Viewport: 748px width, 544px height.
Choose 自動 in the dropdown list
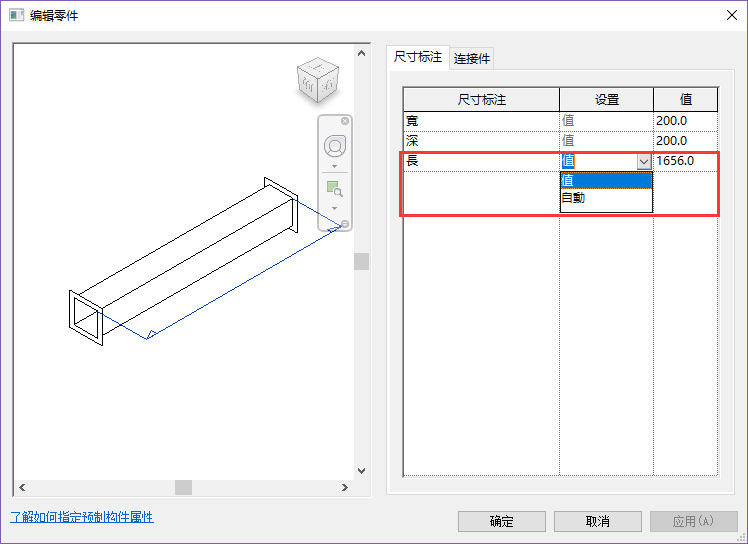606,198
